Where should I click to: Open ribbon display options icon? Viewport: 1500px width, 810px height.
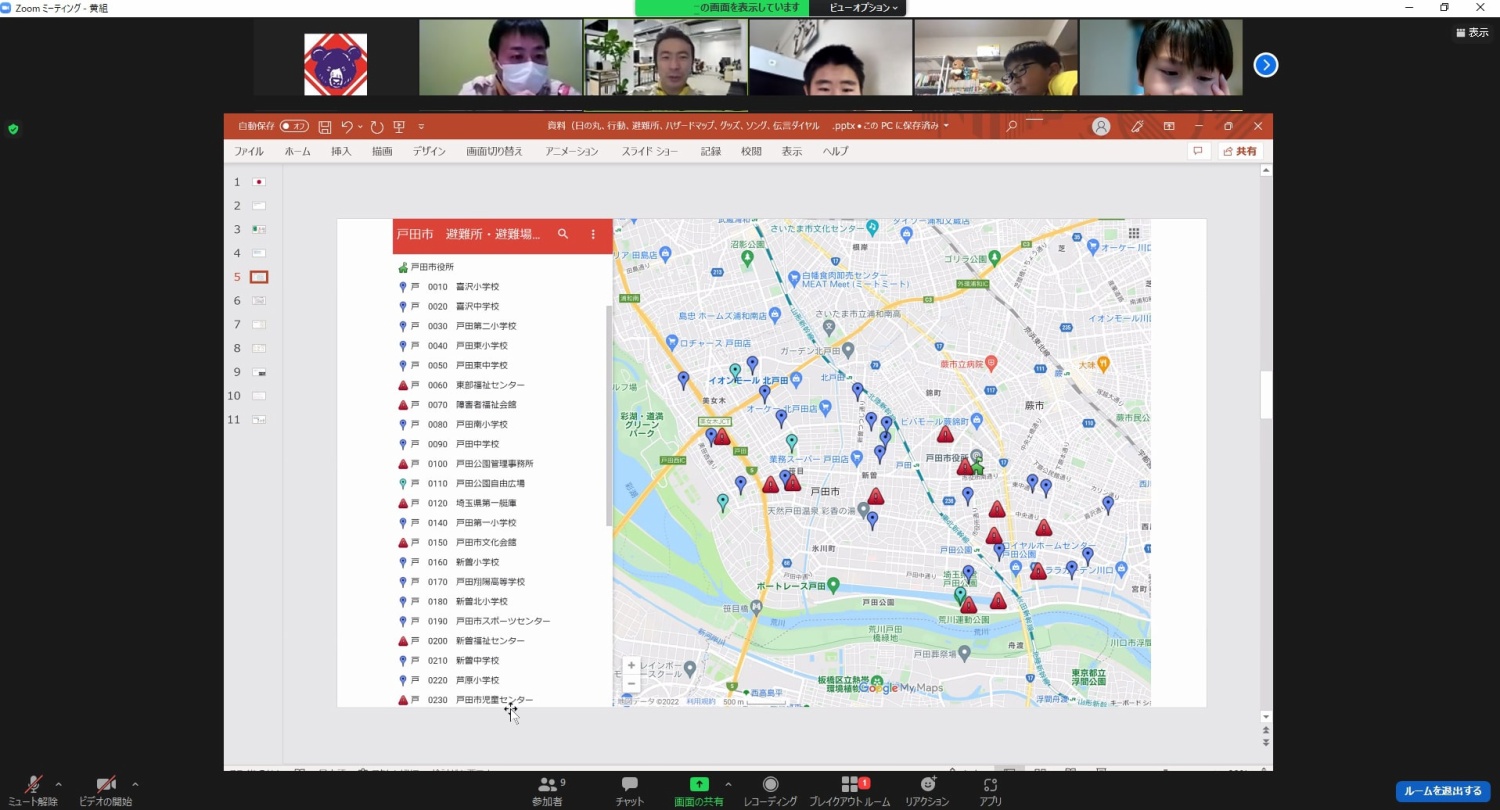(1169, 127)
